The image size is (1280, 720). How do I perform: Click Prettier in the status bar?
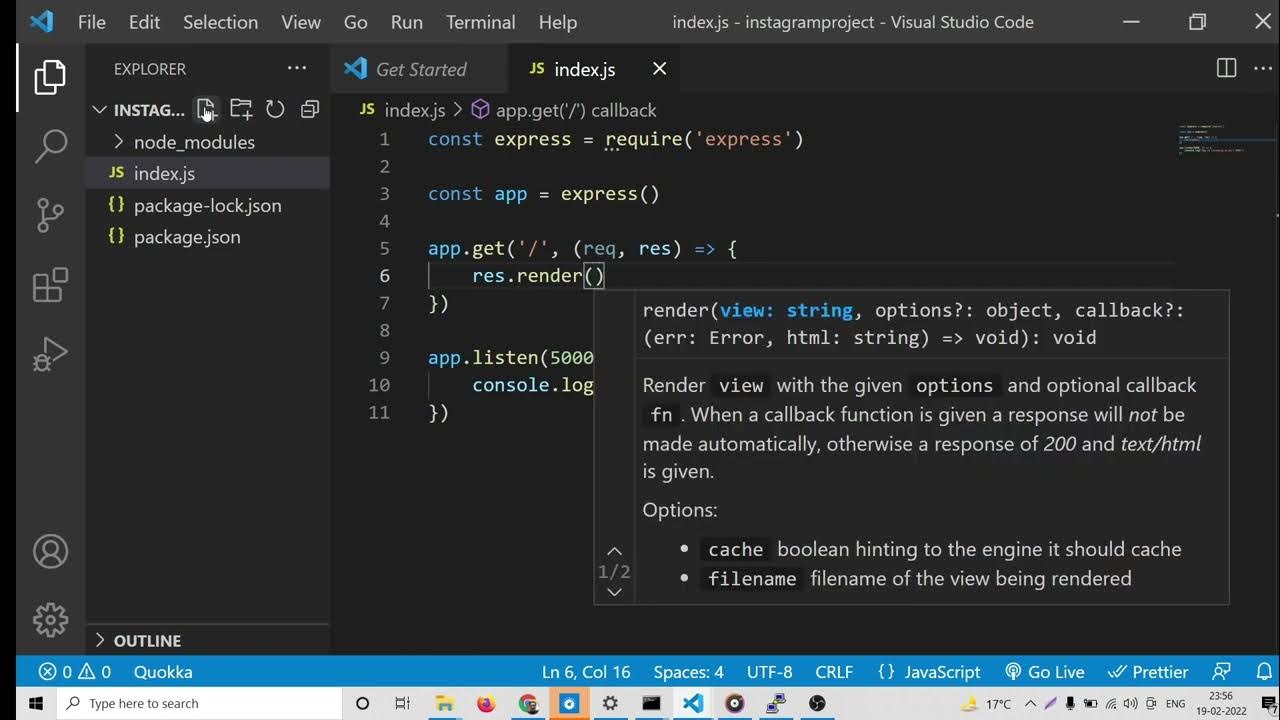point(1150,672)
